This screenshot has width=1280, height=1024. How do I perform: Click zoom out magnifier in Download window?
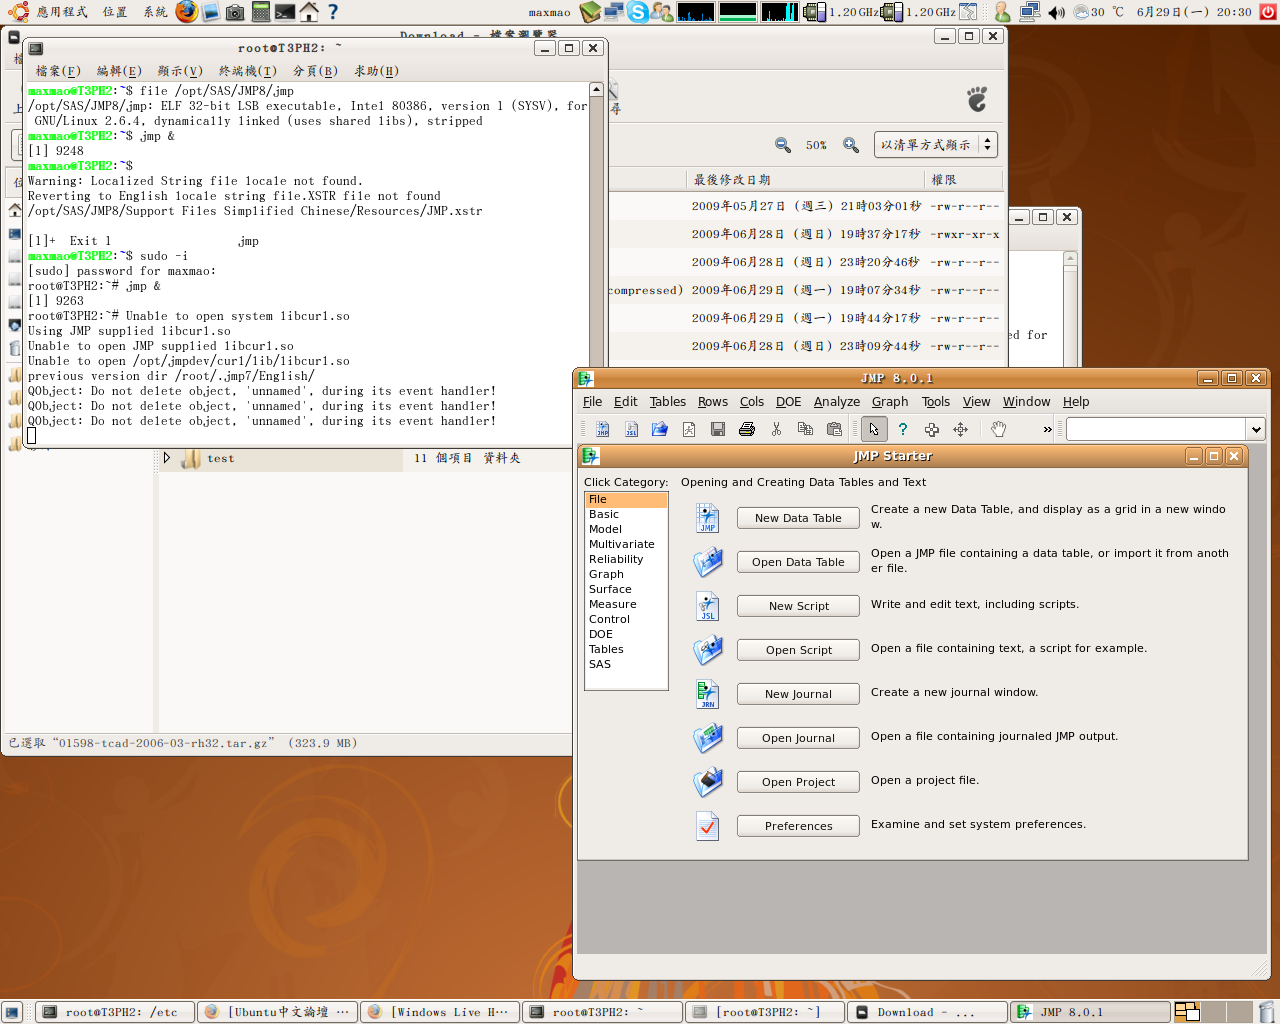pyautogui.click(x=783, y=145)
